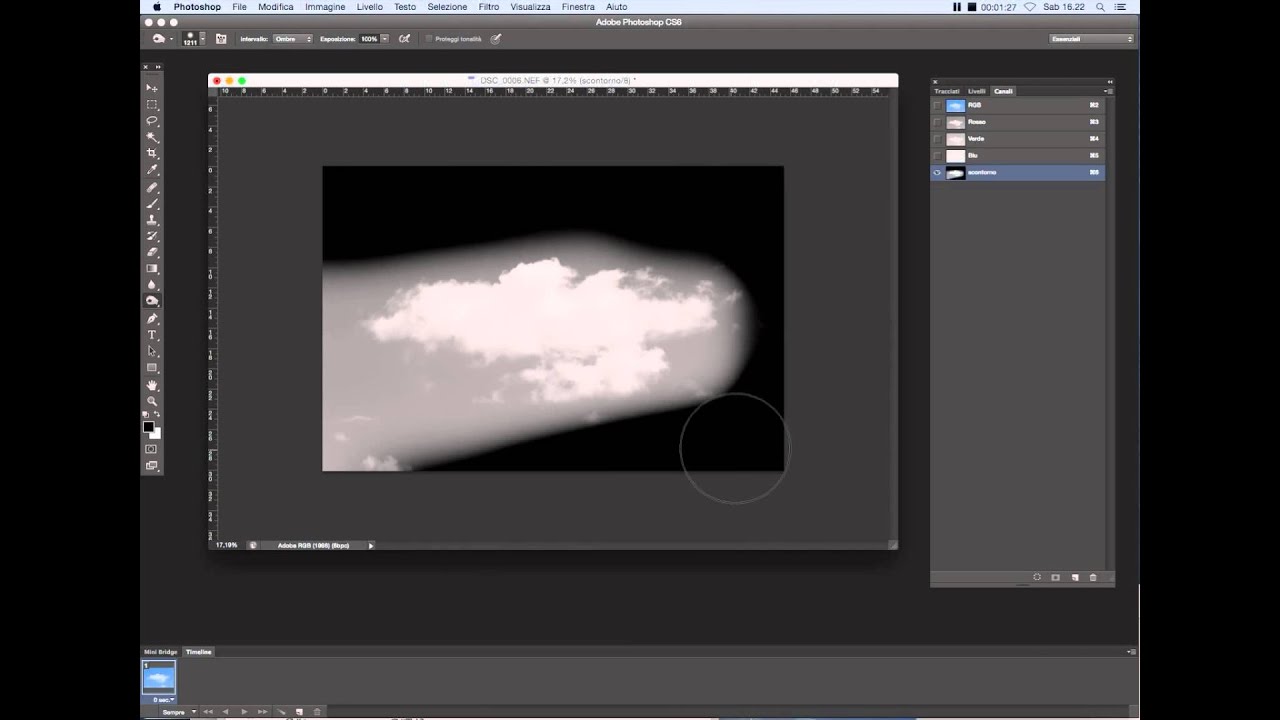Play the timeline animation
The image size is (1280, 720).
point(244,712)
